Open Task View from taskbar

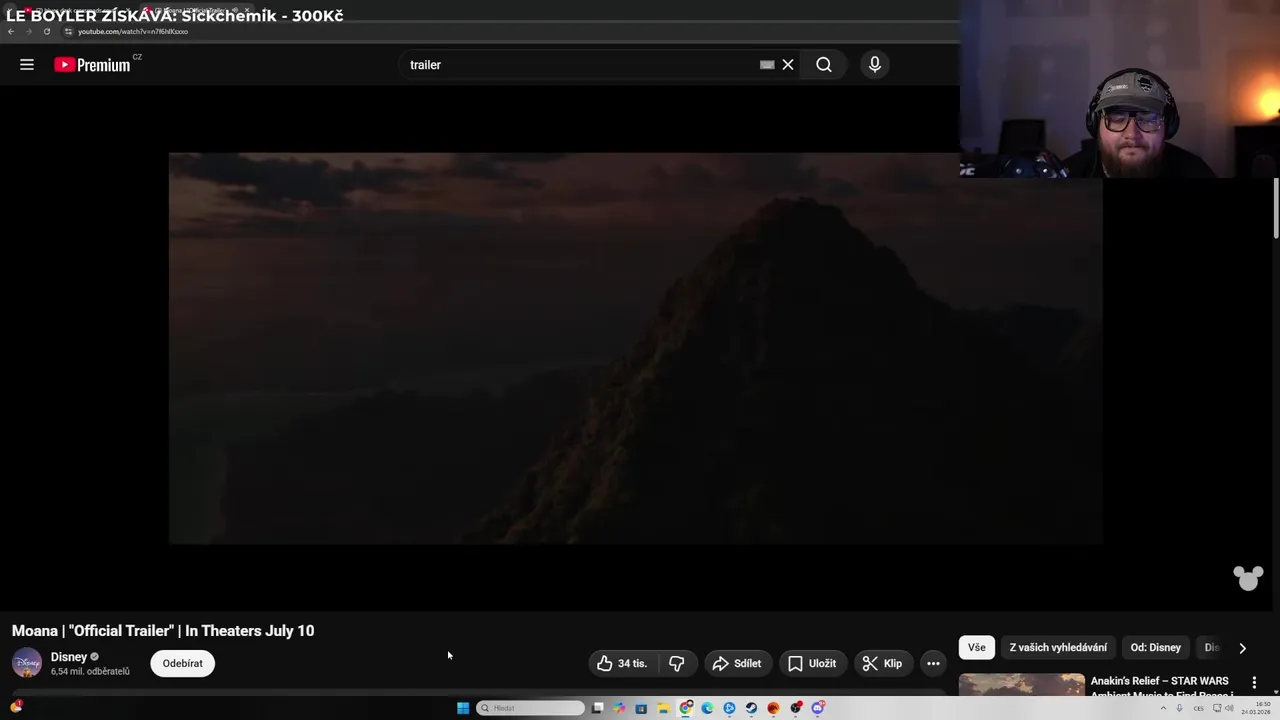597,708
